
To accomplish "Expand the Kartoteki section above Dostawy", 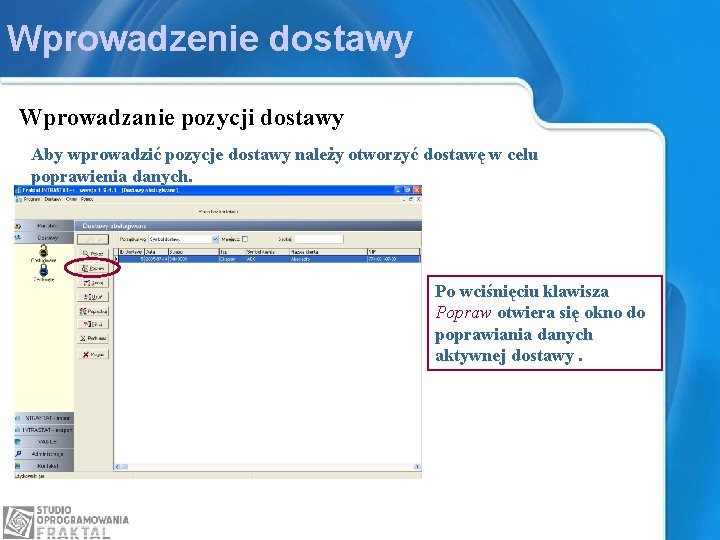I will (x=44, y=226).
